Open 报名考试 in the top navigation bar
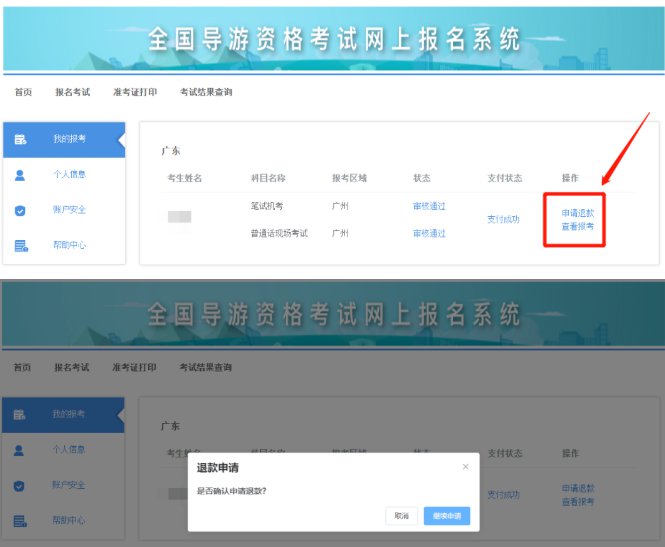 [x=72, y=92]
